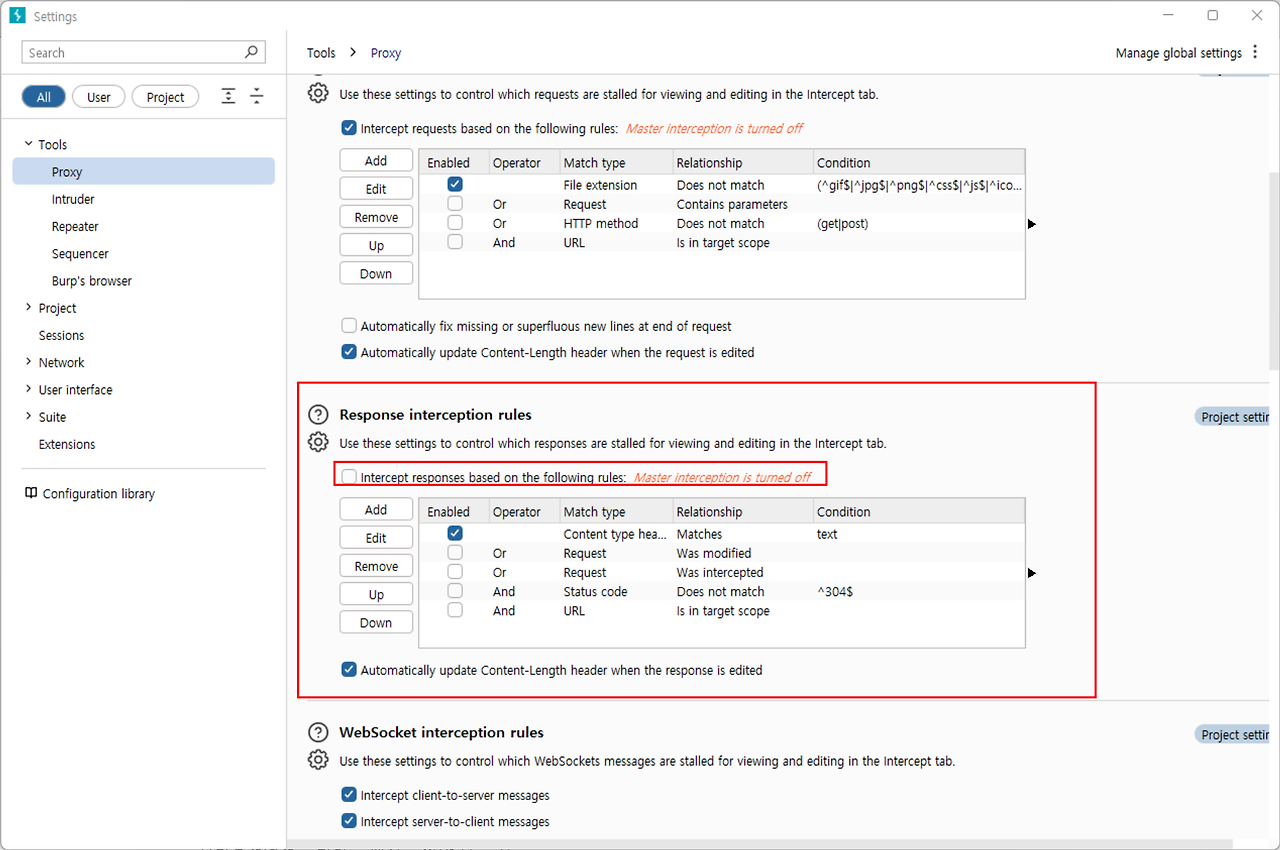Click Add button in Response interception rules
Viewport: 1280px width, 850px height.
click(376, 510)
